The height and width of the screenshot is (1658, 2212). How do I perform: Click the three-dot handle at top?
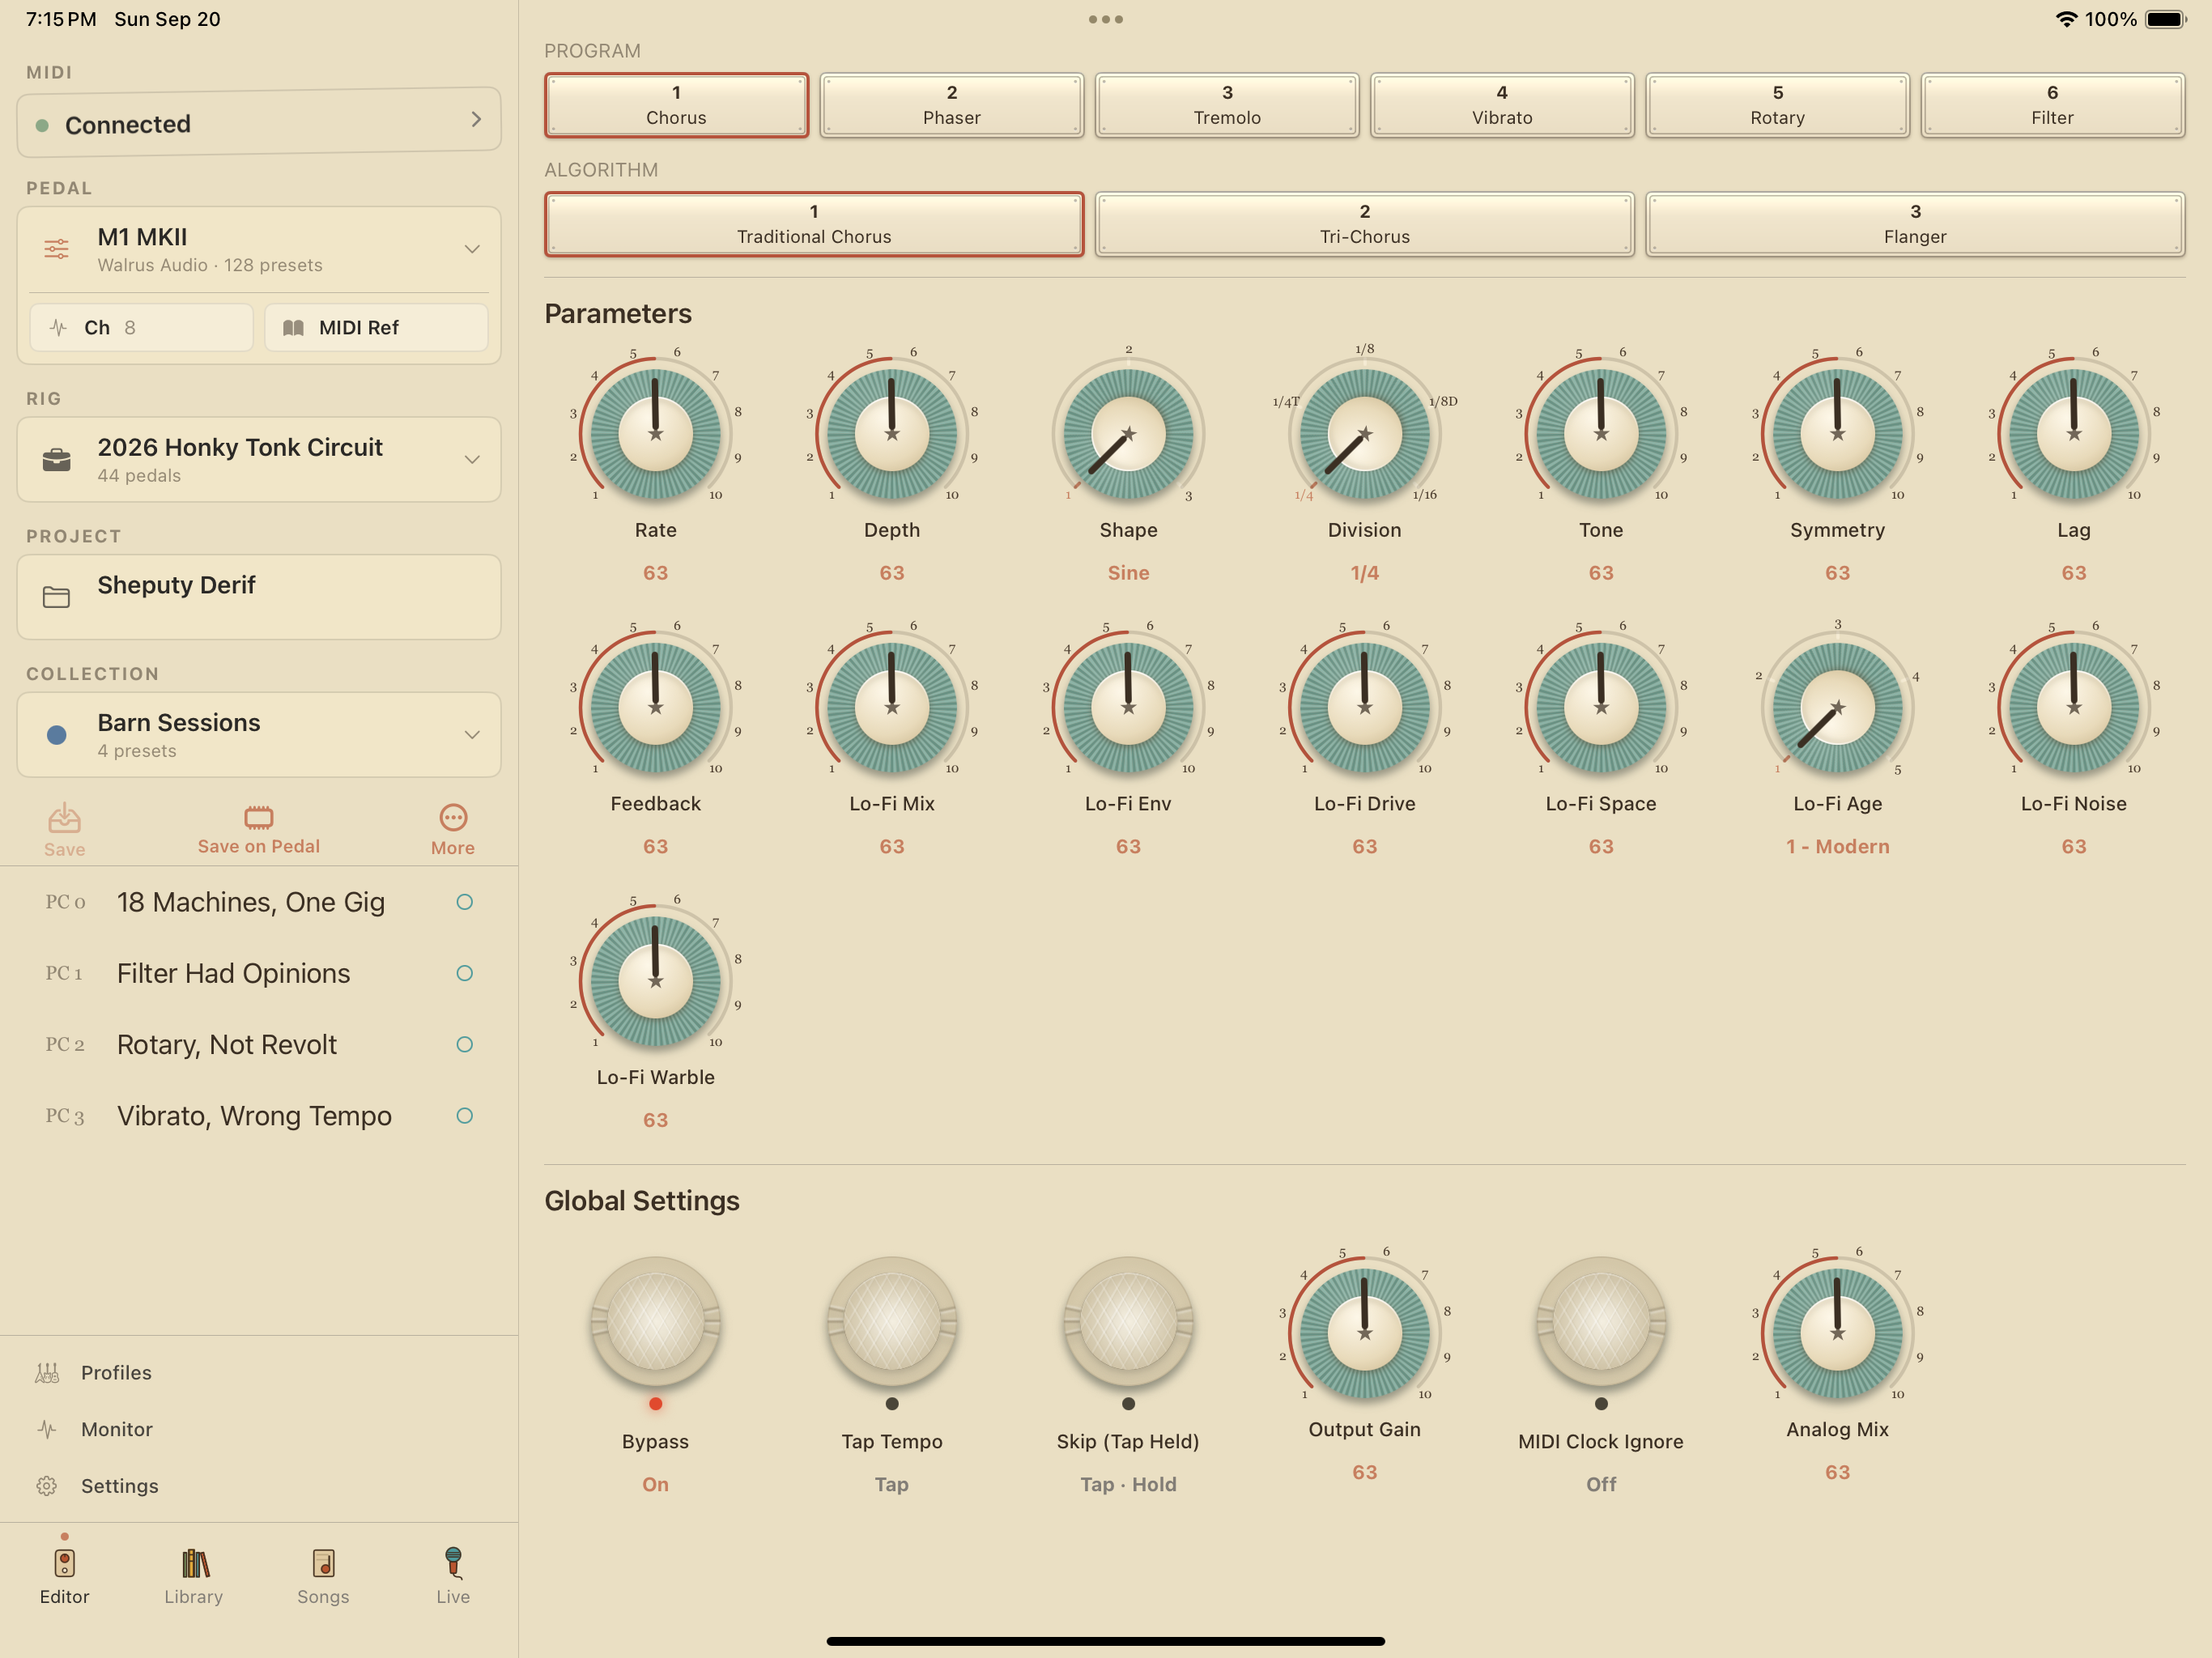[x=1106, y=19]
